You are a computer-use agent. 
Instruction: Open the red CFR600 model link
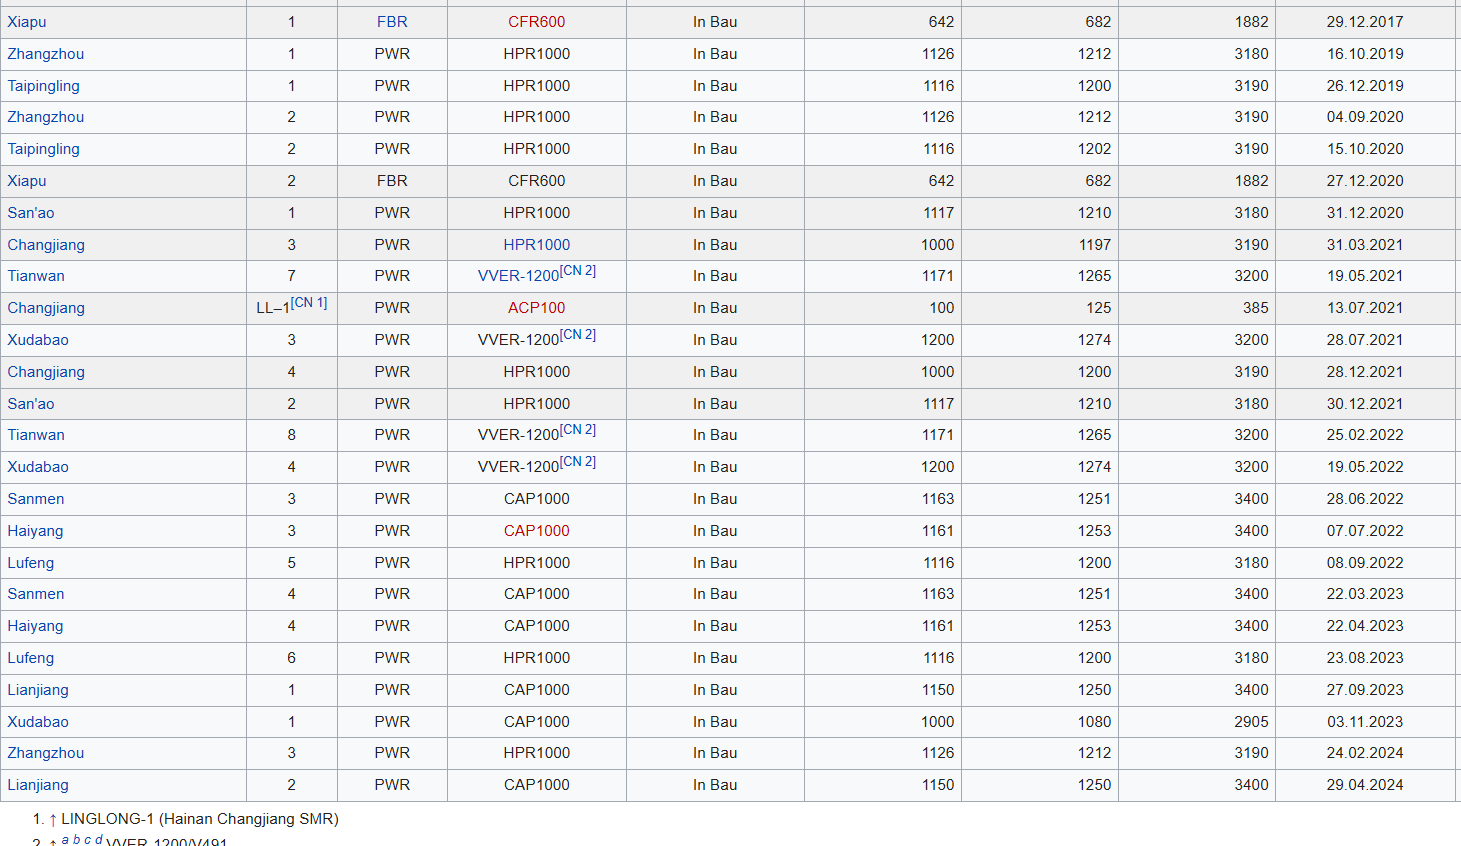point(537,22)
